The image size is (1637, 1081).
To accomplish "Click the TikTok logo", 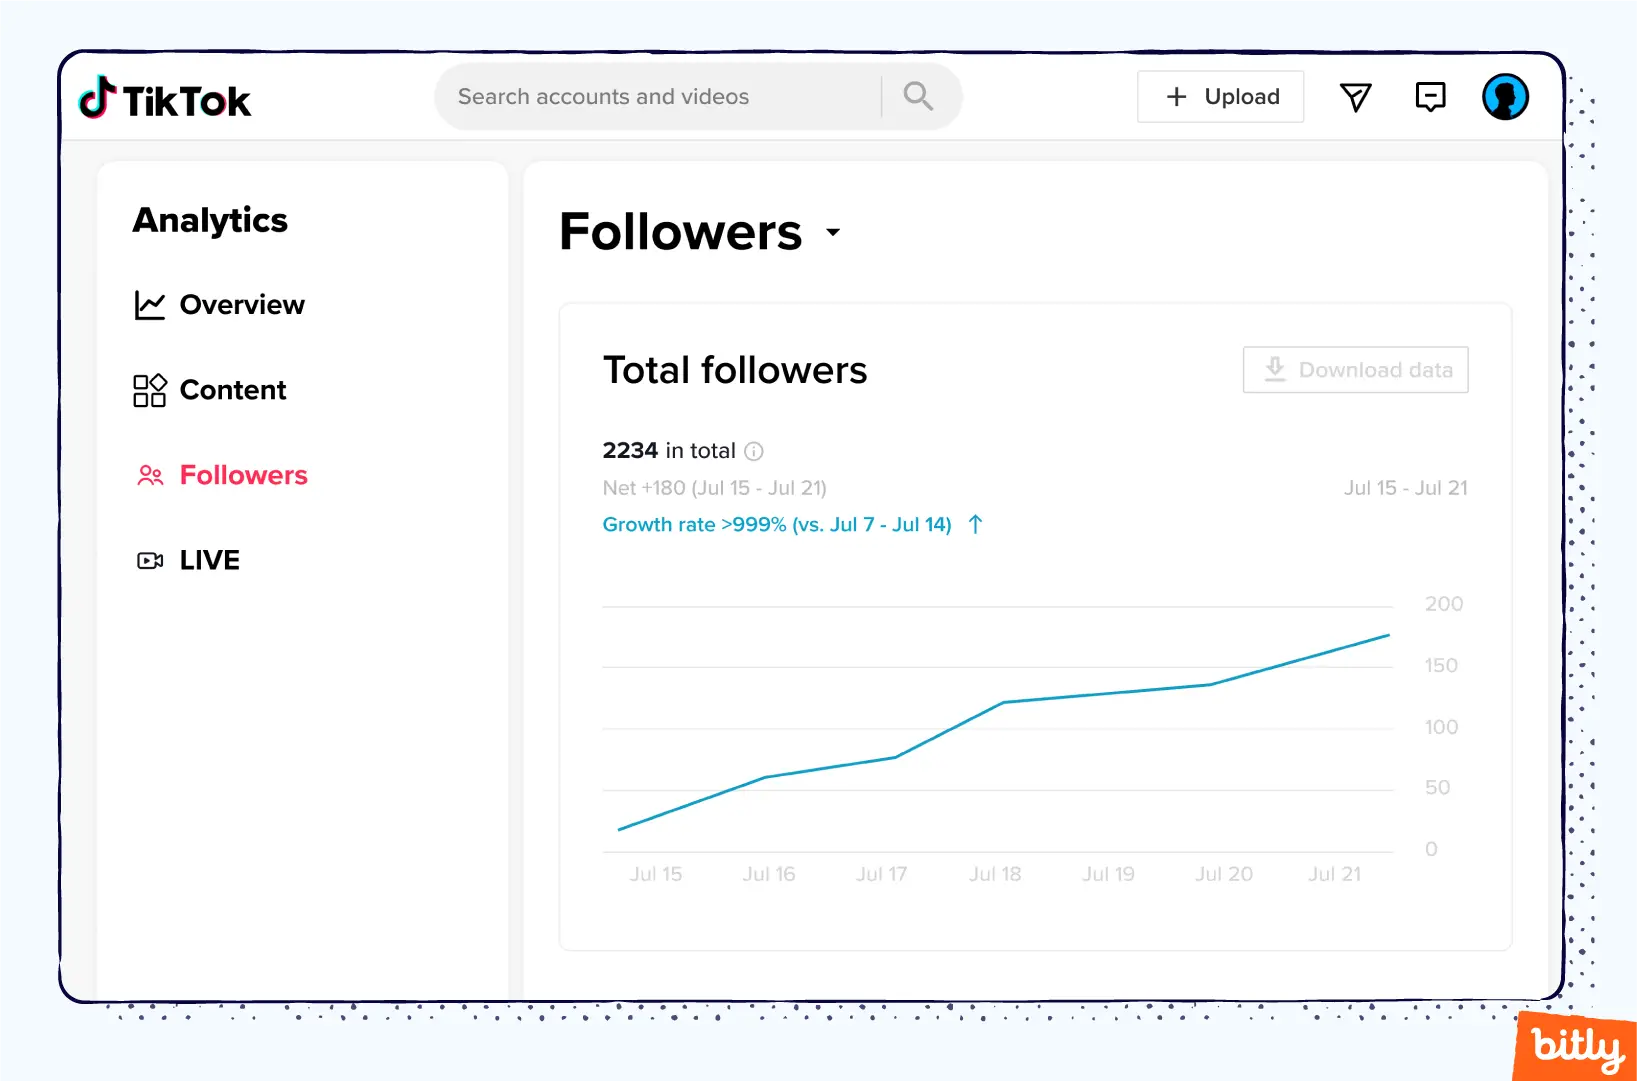I will click(164, 97).
